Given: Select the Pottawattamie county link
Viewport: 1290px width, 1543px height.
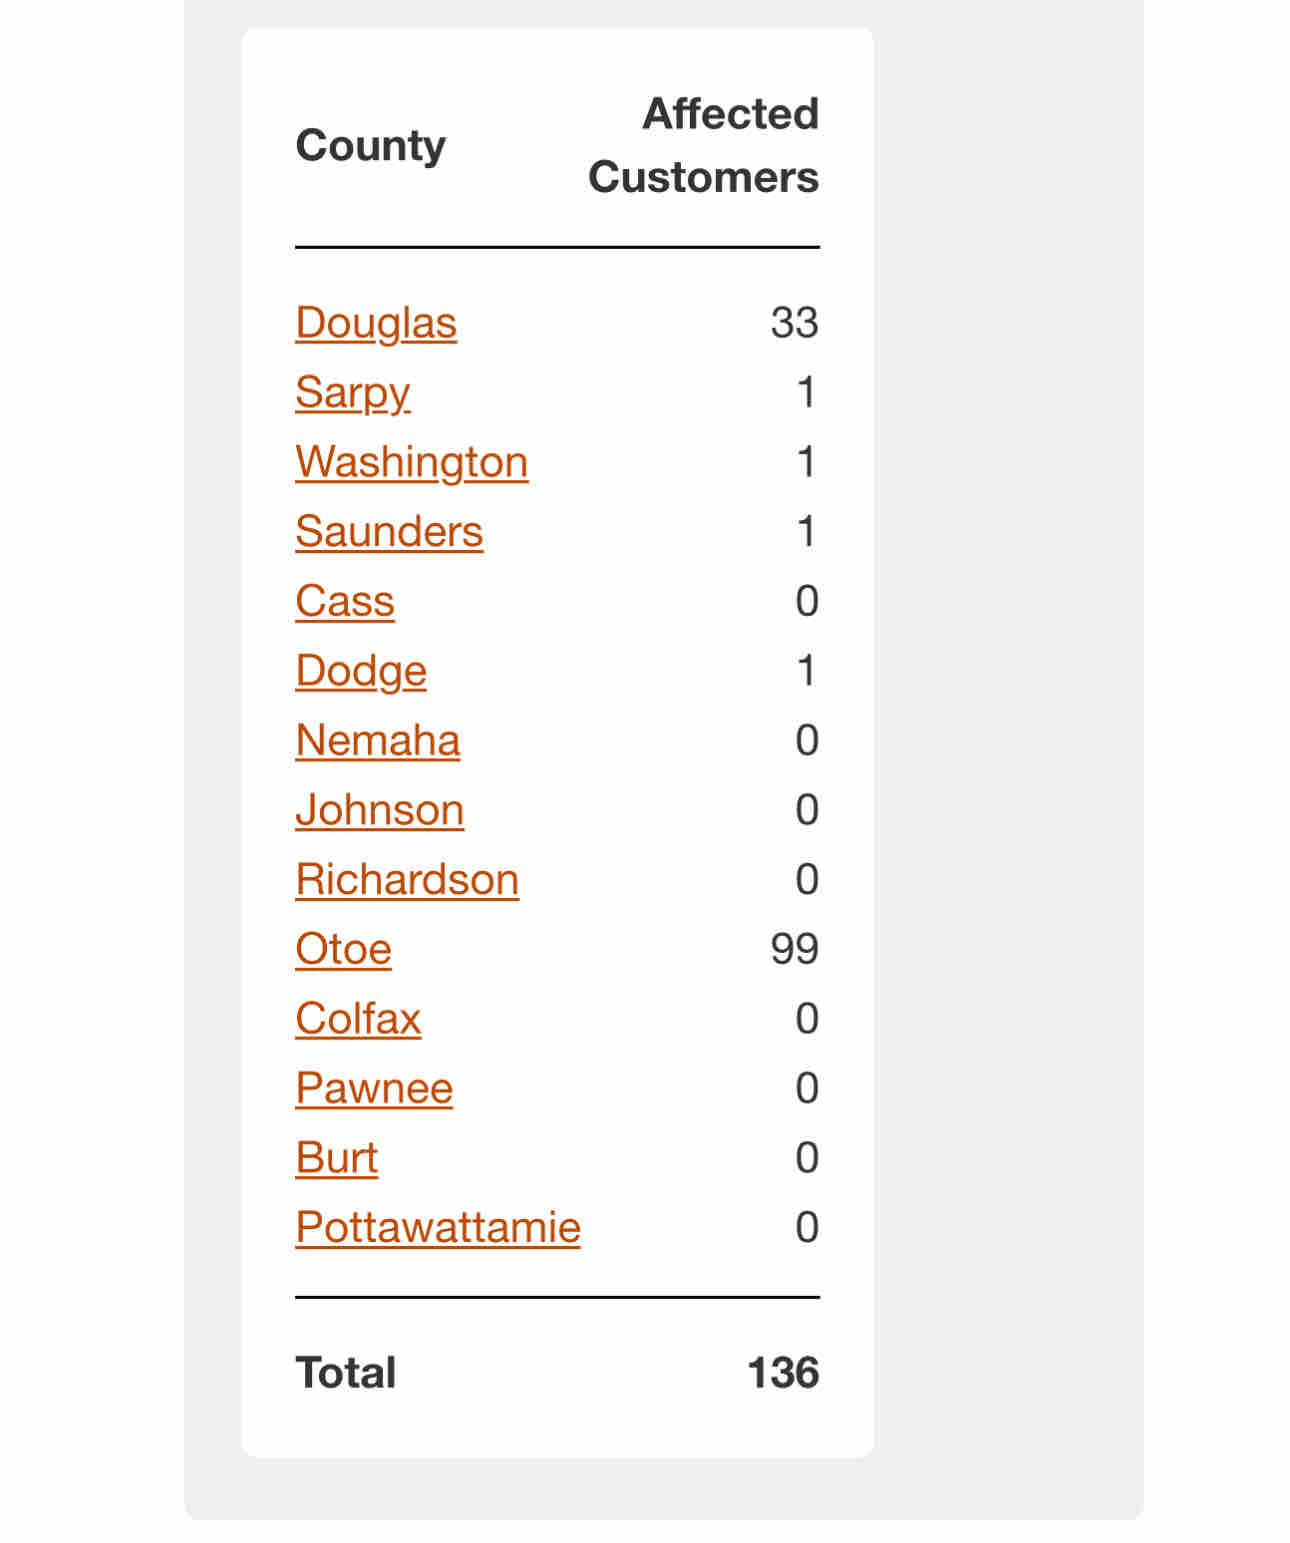Looking at the screenshot, I should [438, 1228].
